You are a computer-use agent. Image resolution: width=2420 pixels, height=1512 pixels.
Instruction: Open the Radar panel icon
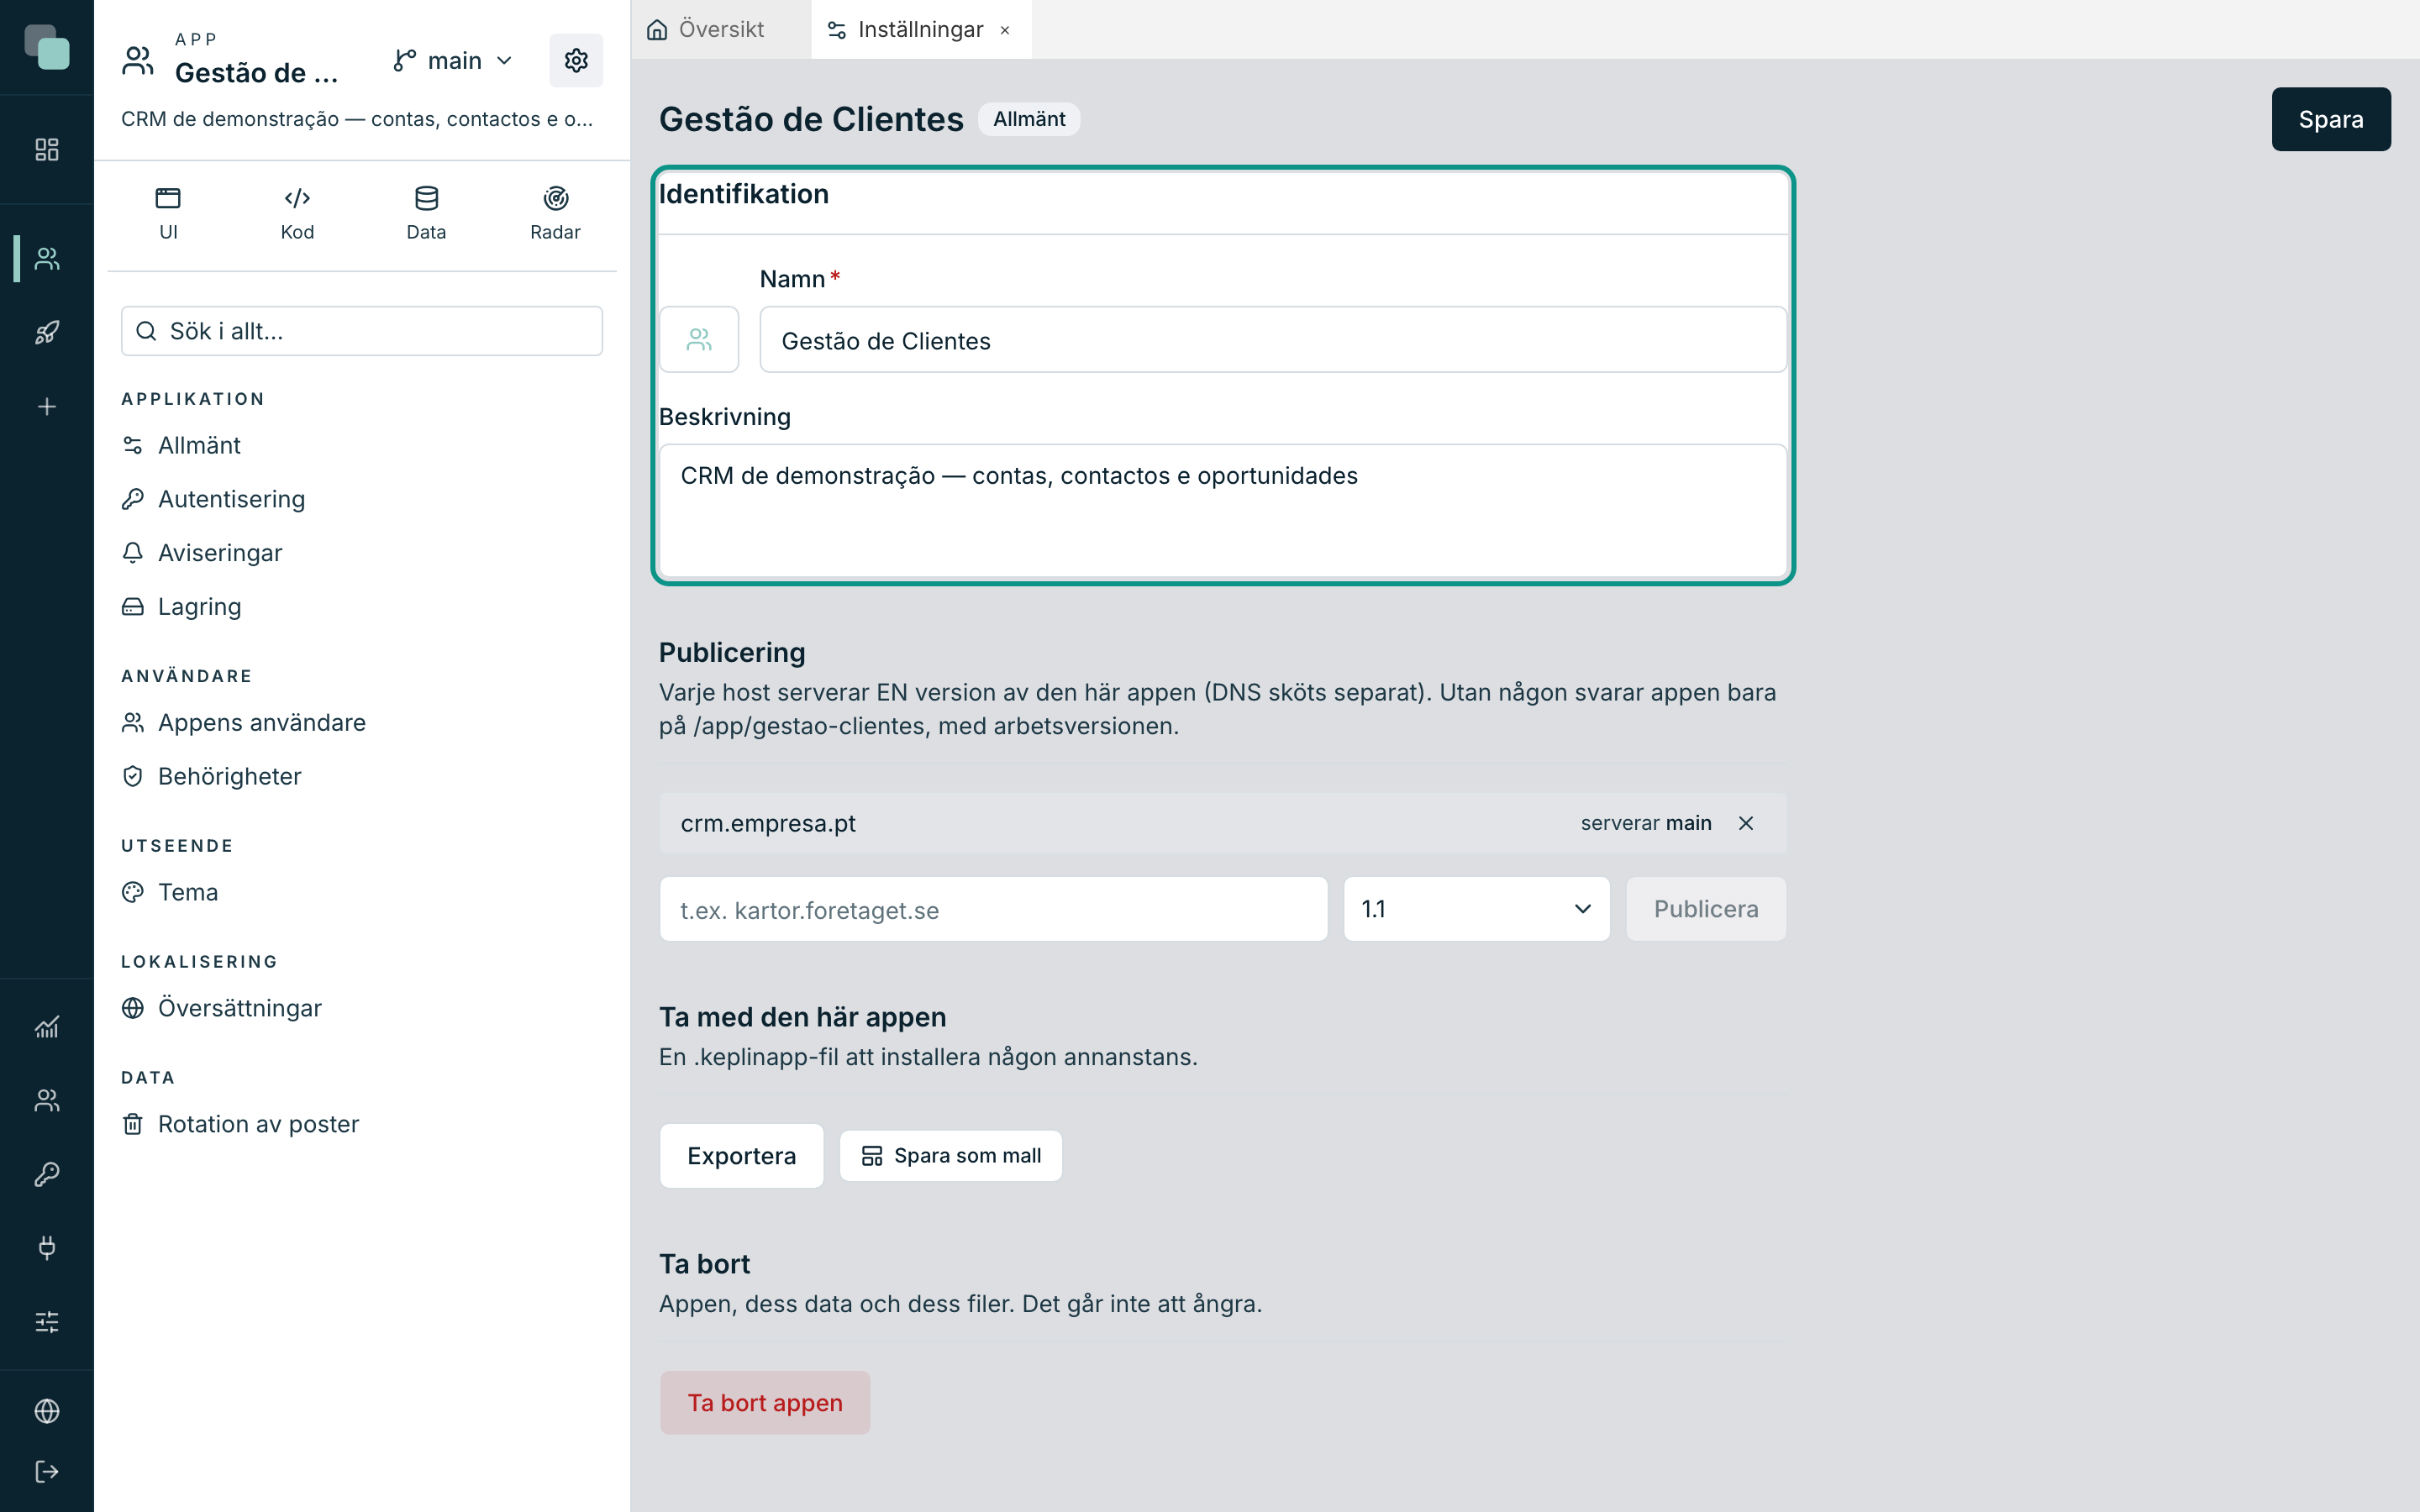[555, 198]
